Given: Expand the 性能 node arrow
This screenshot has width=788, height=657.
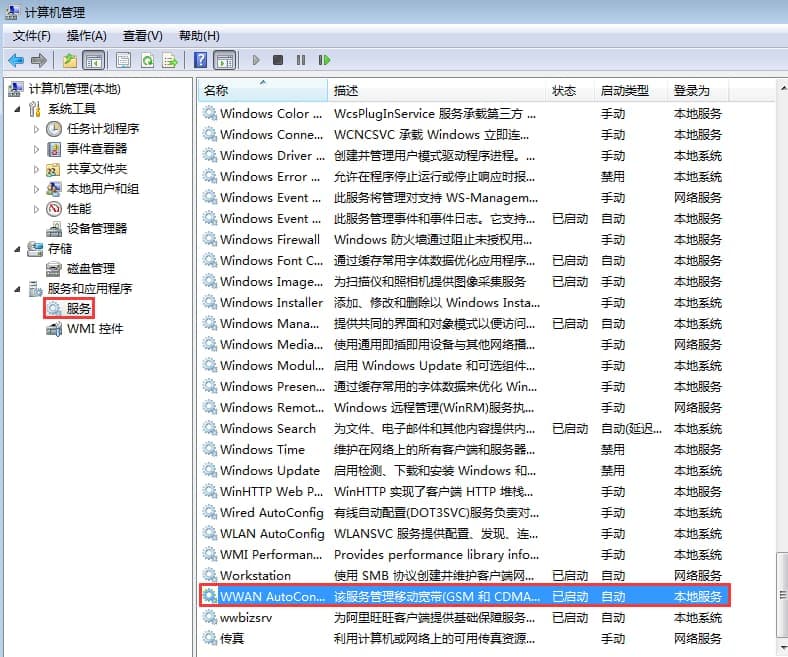Looking at the screenshot, I should [x=36, y=209].
